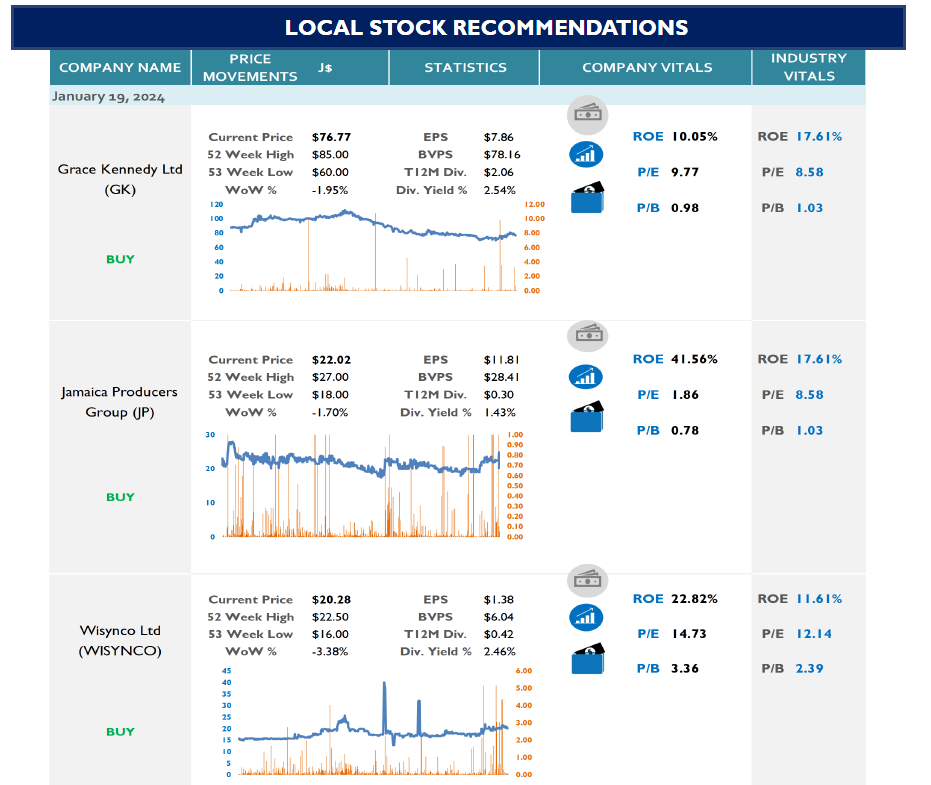Click the cash banknote icon in Jamaica Producers row
Image resolution: width=931 pixels, height=785 pixels.
[x=587, y=335]
